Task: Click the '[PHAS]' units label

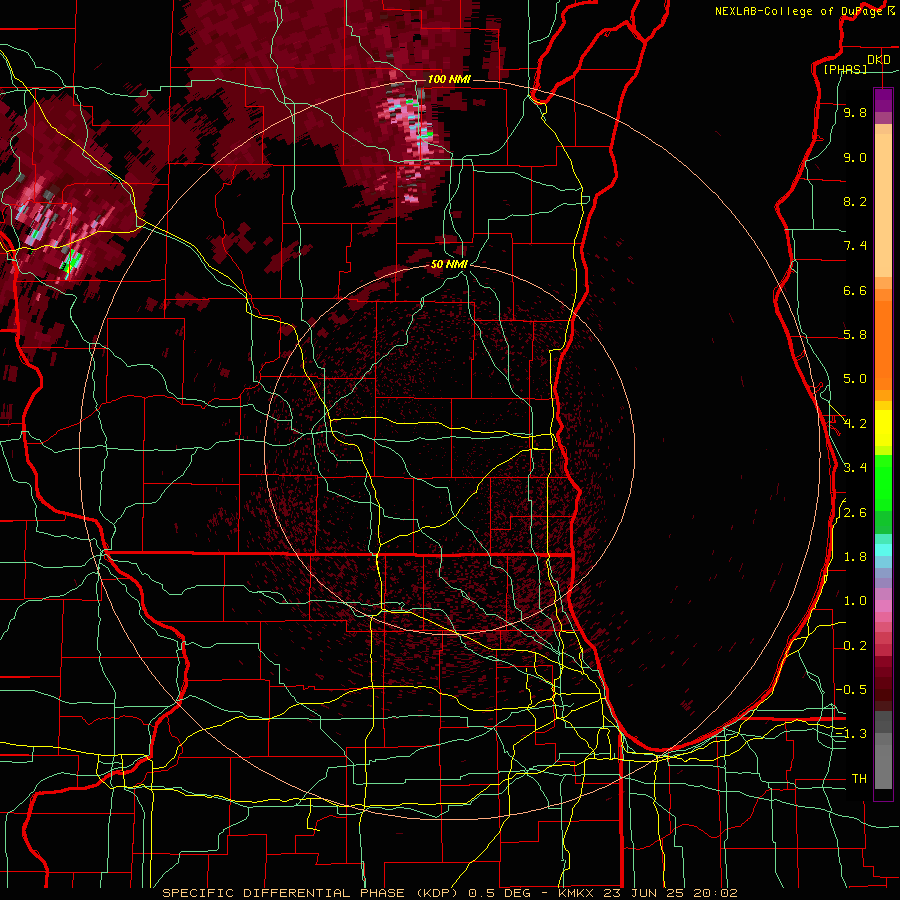Action: [845, 69]
